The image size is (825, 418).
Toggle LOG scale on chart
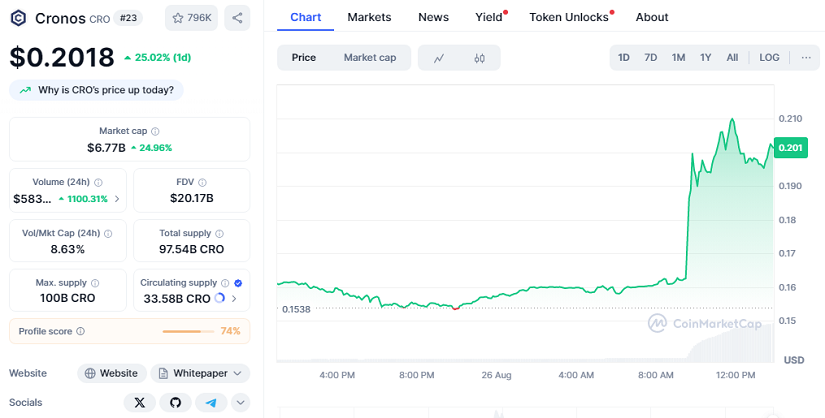[x=769, y=57]
